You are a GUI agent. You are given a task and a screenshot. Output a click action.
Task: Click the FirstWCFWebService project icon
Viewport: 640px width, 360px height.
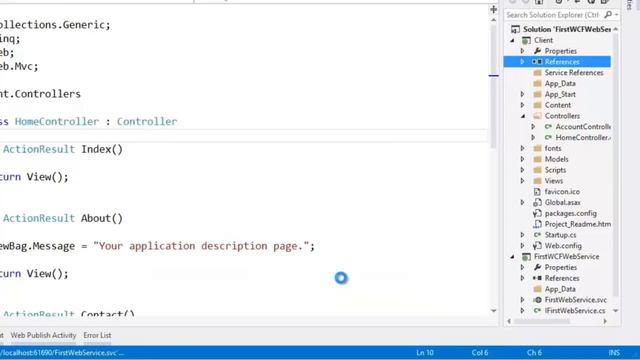527,256
